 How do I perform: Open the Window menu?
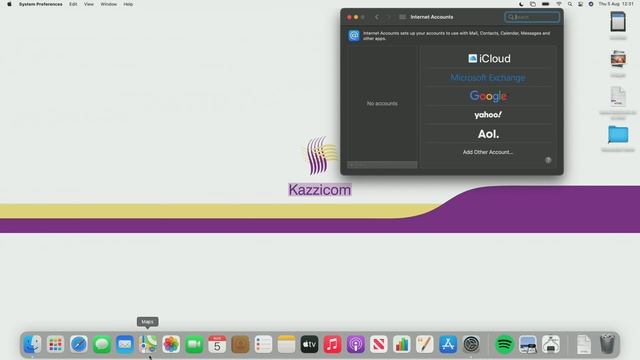tap(109, 4)
